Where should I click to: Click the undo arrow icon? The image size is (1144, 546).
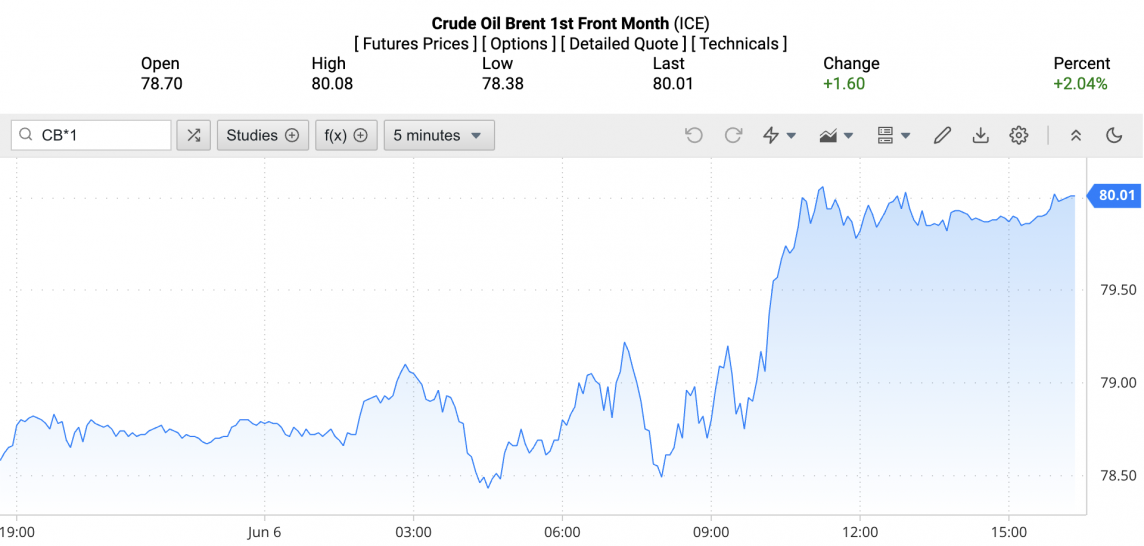pyautogui.click(x=694, y=135)
